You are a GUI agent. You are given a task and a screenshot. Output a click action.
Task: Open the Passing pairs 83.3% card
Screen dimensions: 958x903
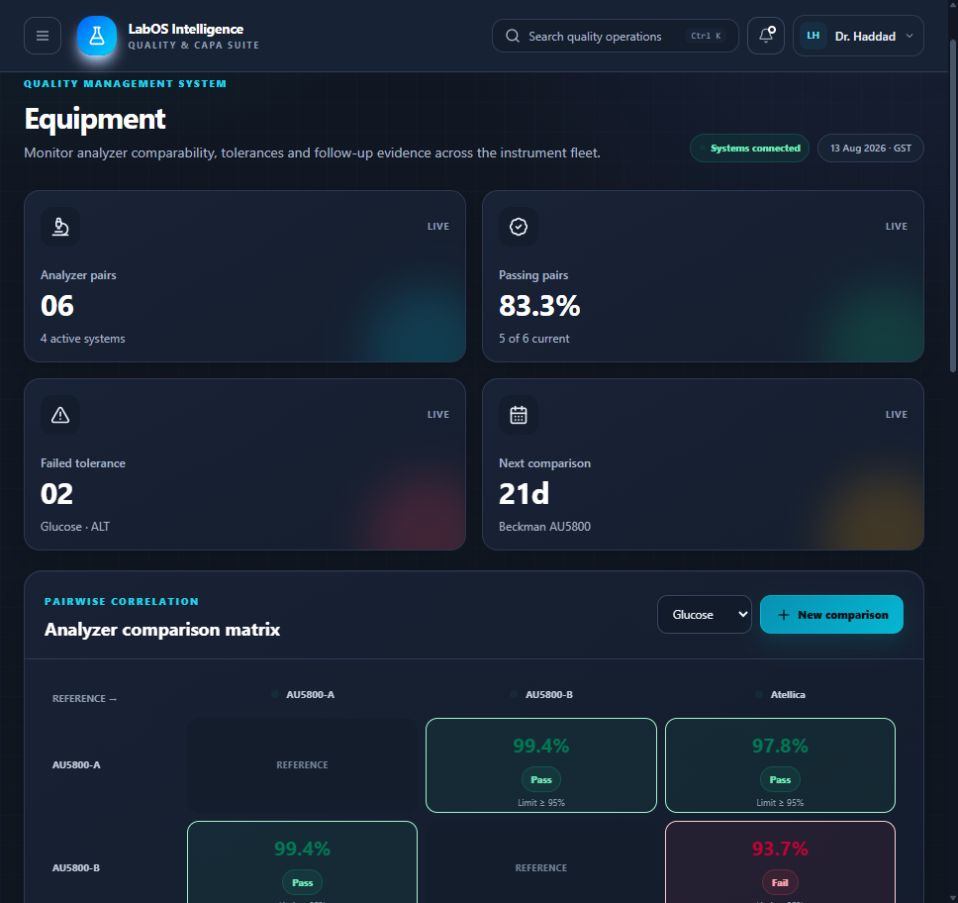point(703,276)
